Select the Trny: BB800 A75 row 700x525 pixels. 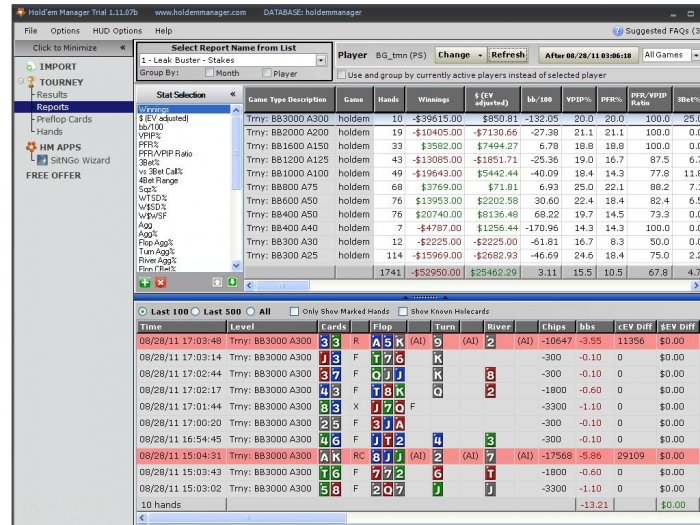[472, 187]
